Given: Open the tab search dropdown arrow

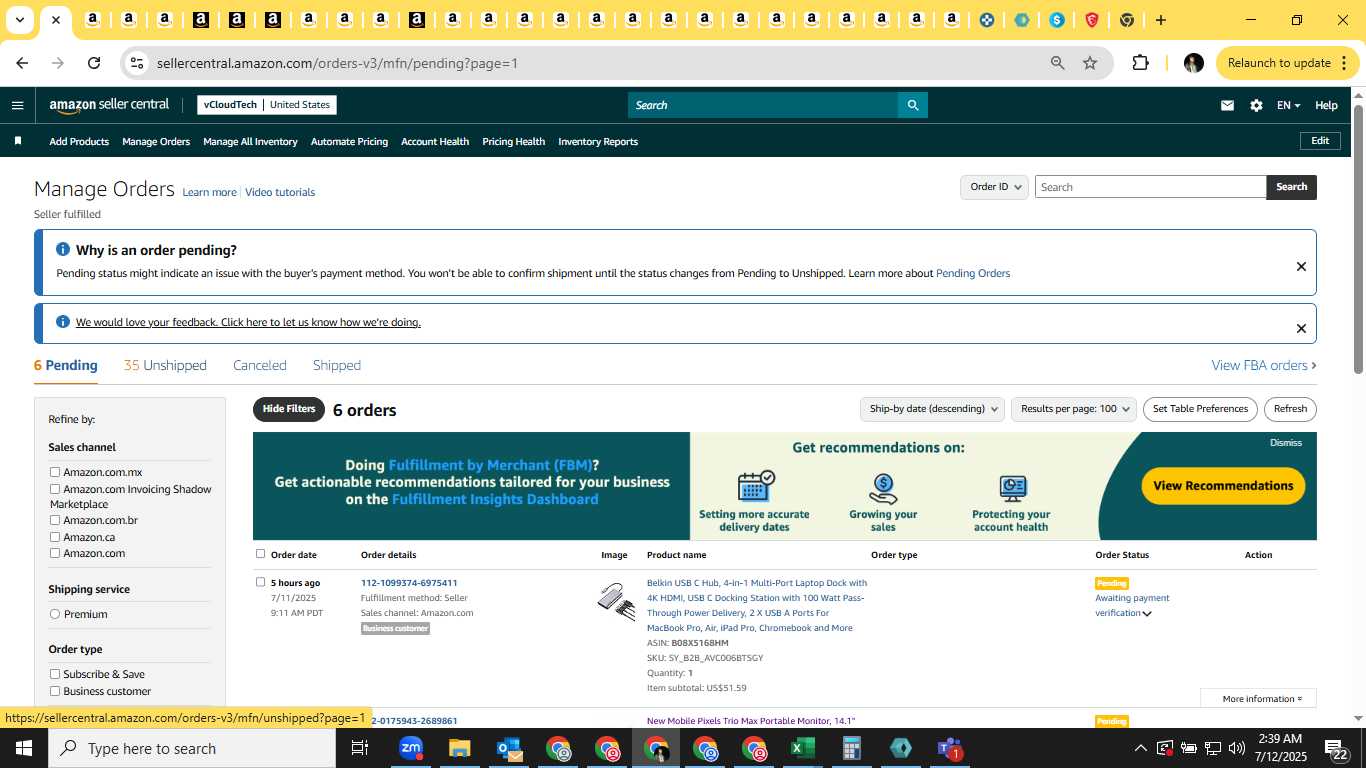Looking at the screenshot, I should (19, 20).
